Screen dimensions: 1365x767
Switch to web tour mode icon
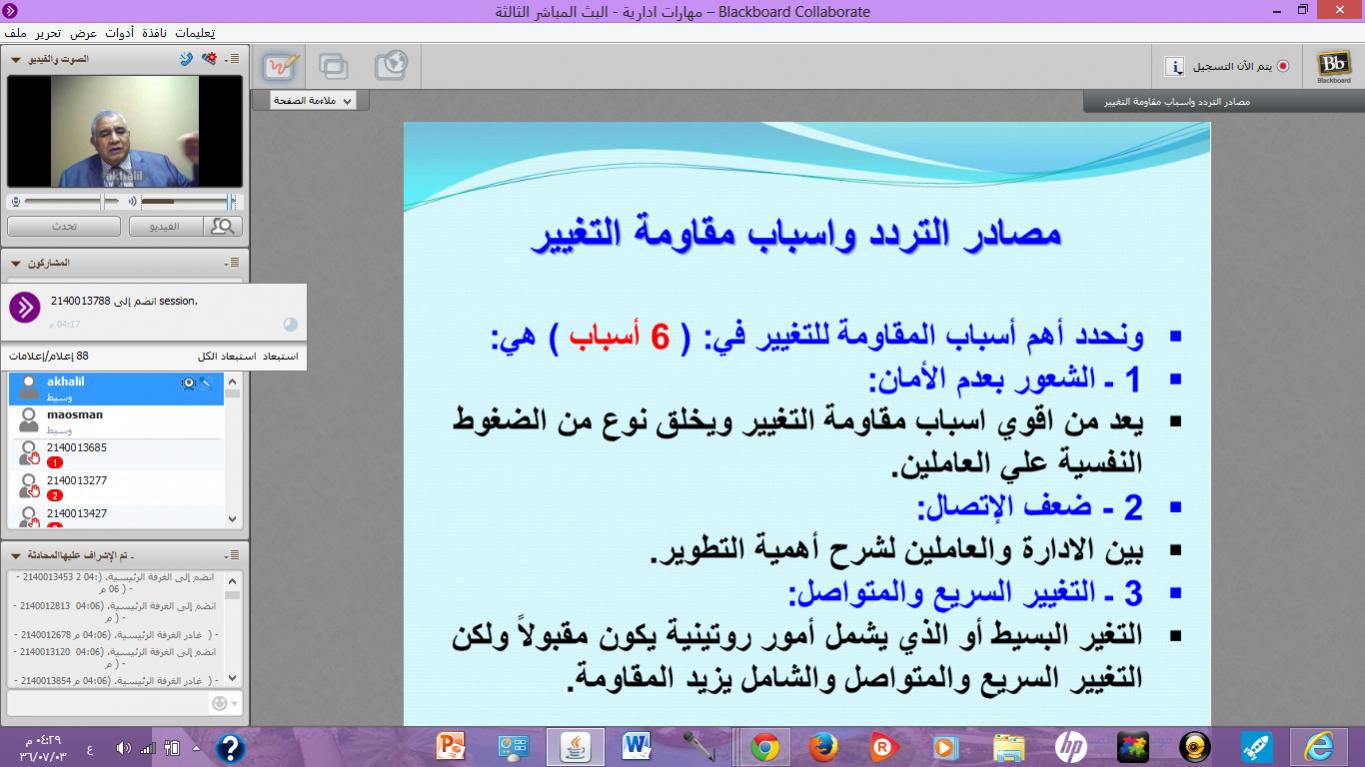pos(391,66)
